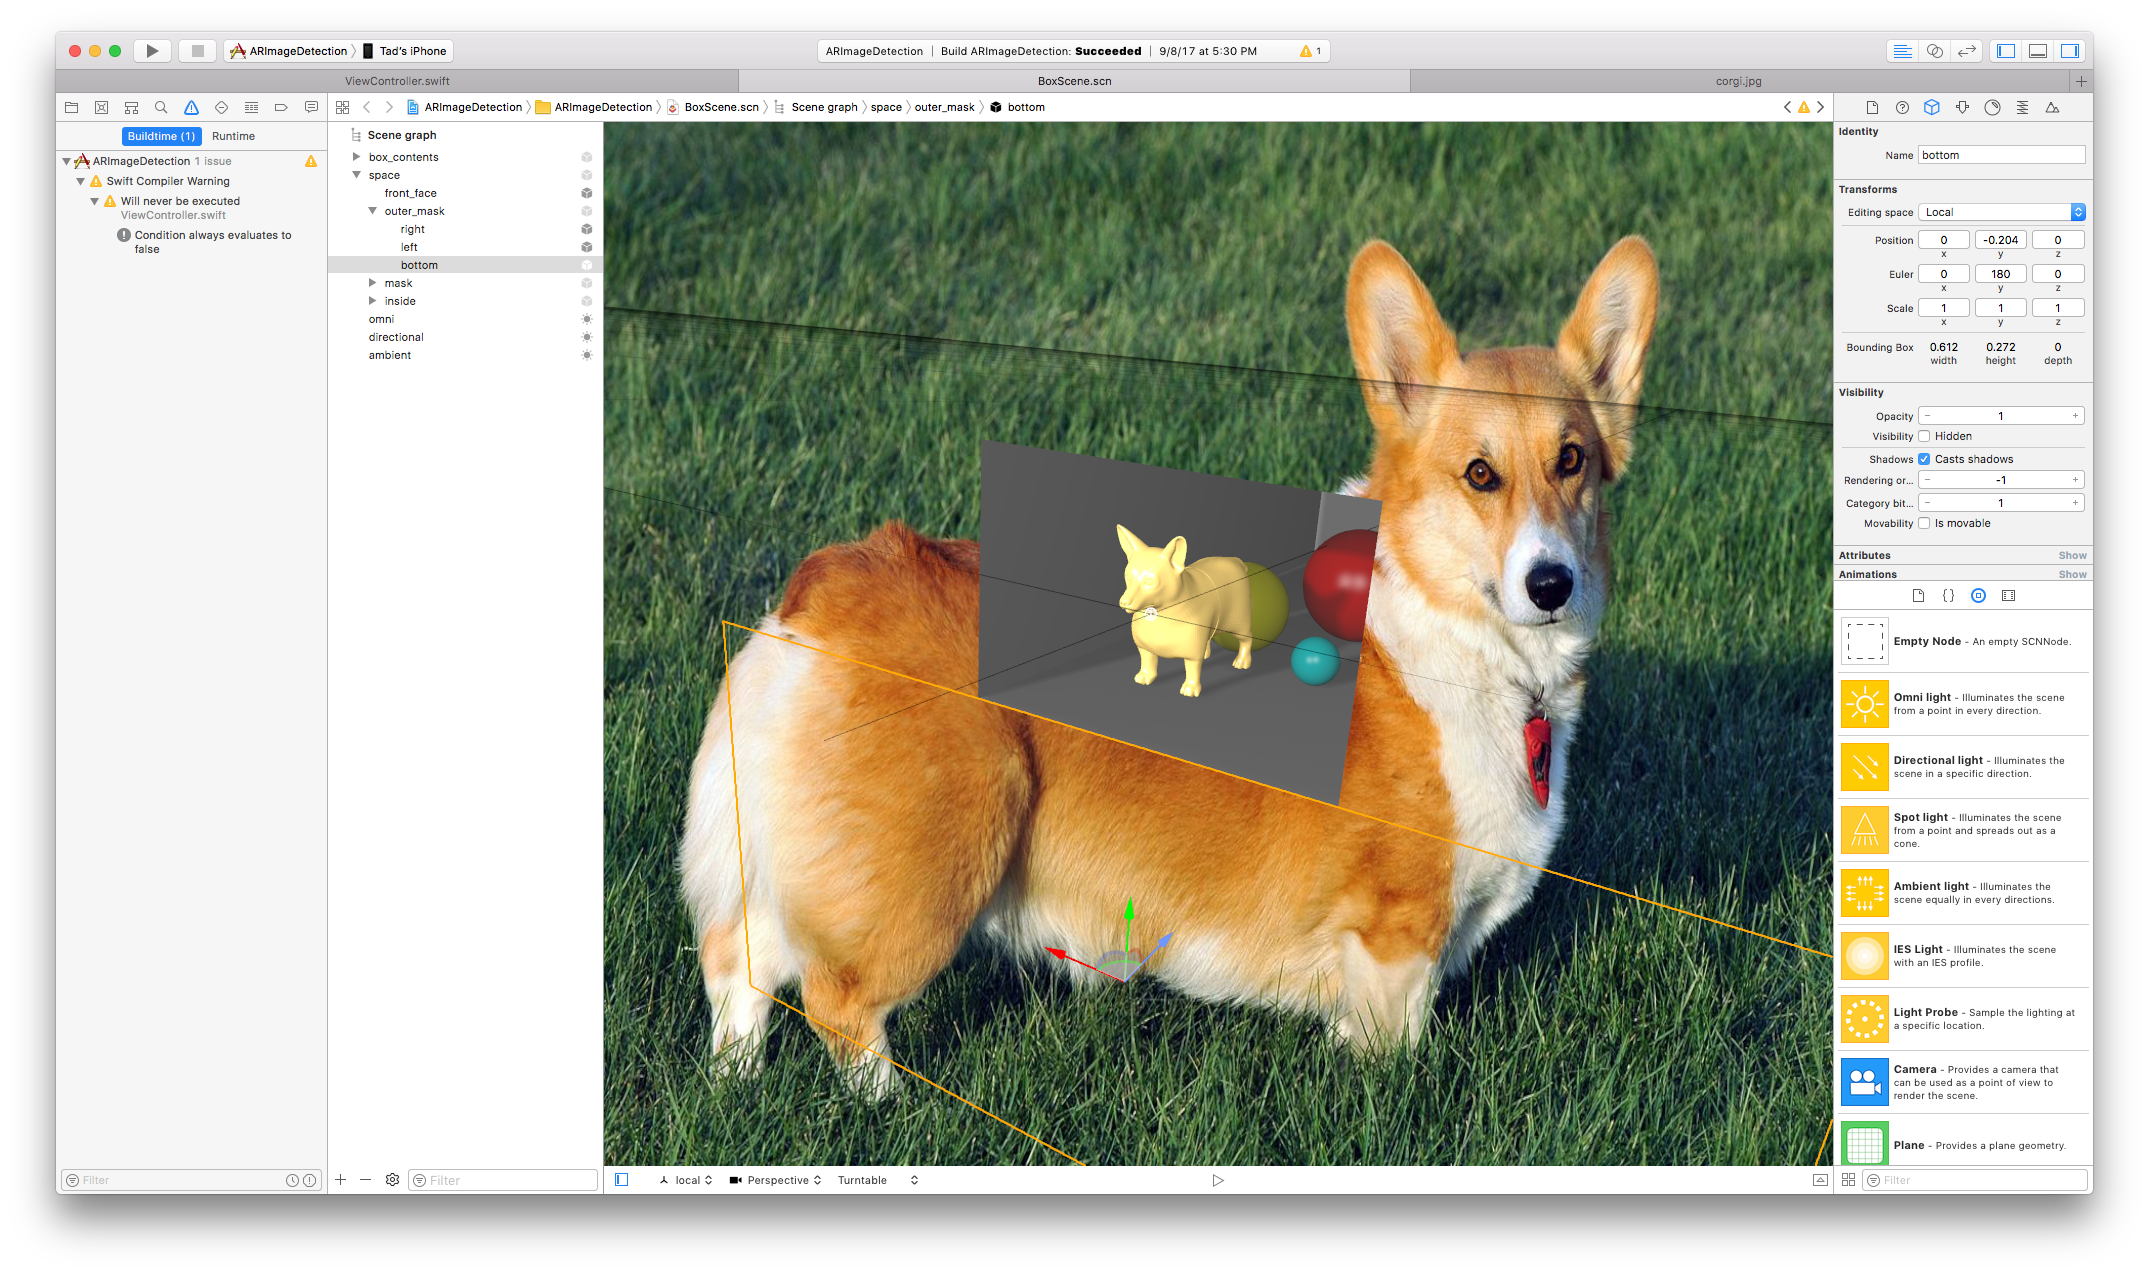
Task: Run the project with the Play button
Action: (152, 50)
